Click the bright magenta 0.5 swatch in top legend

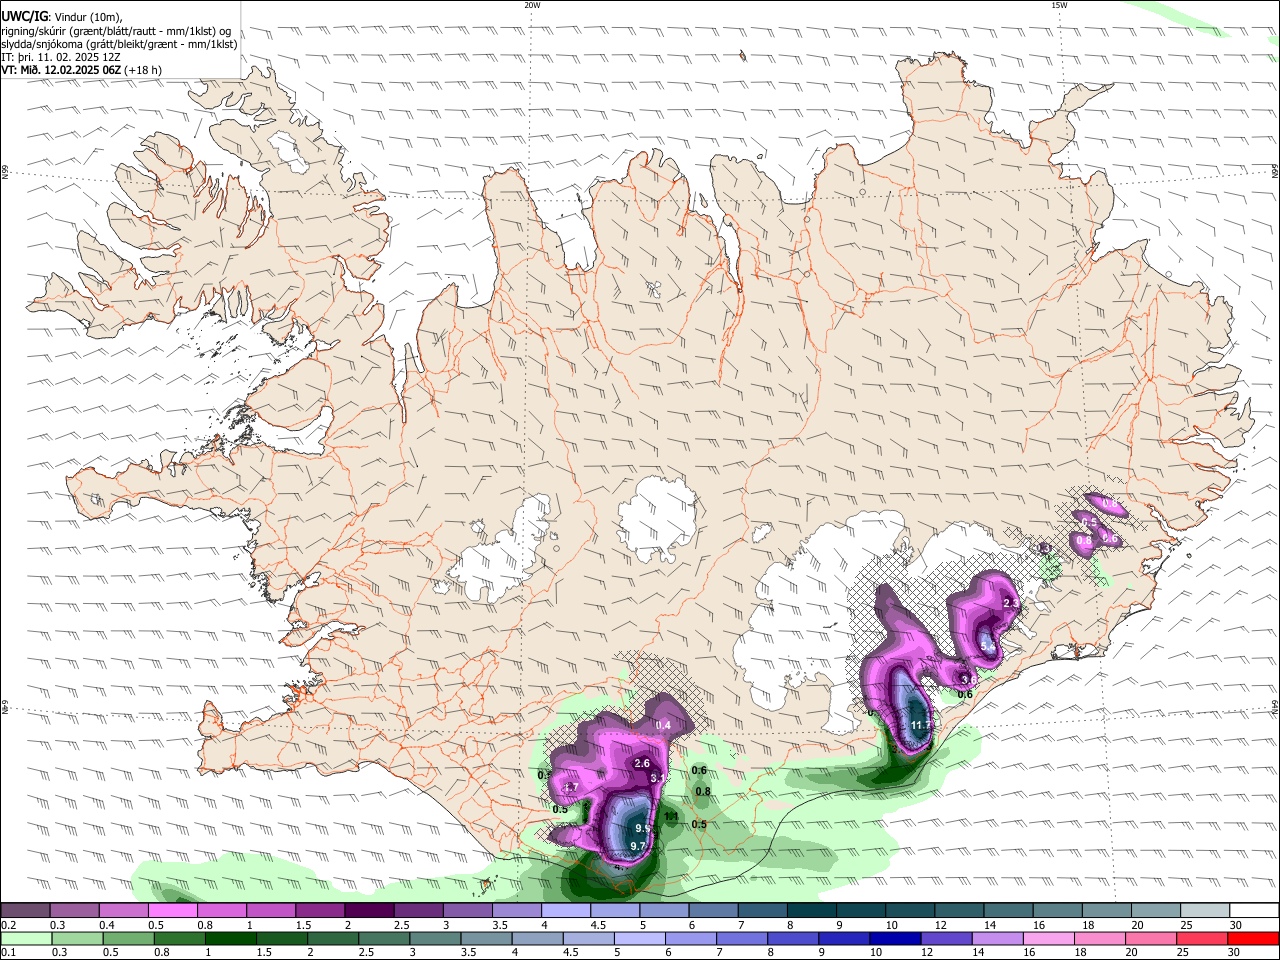(x=172, y=911)
